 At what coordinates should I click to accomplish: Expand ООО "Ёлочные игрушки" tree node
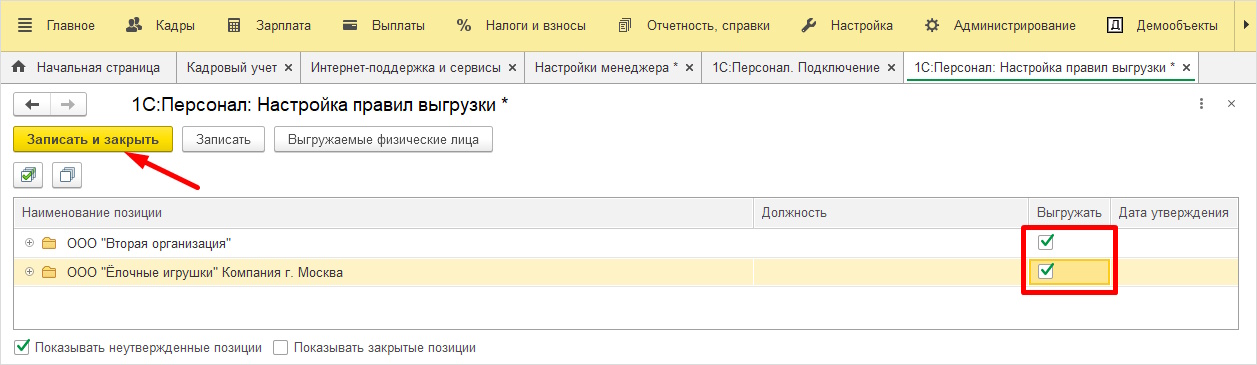[29, 271]
